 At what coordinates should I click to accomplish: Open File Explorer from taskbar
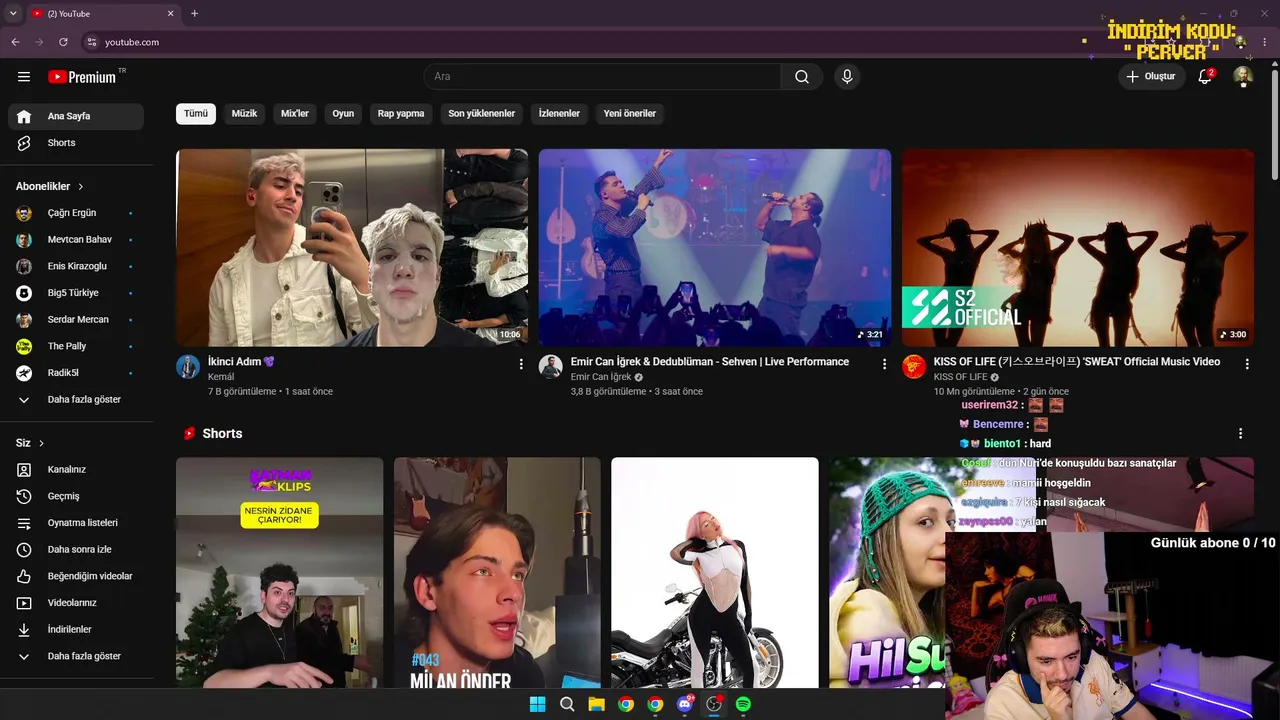[596, 704]
